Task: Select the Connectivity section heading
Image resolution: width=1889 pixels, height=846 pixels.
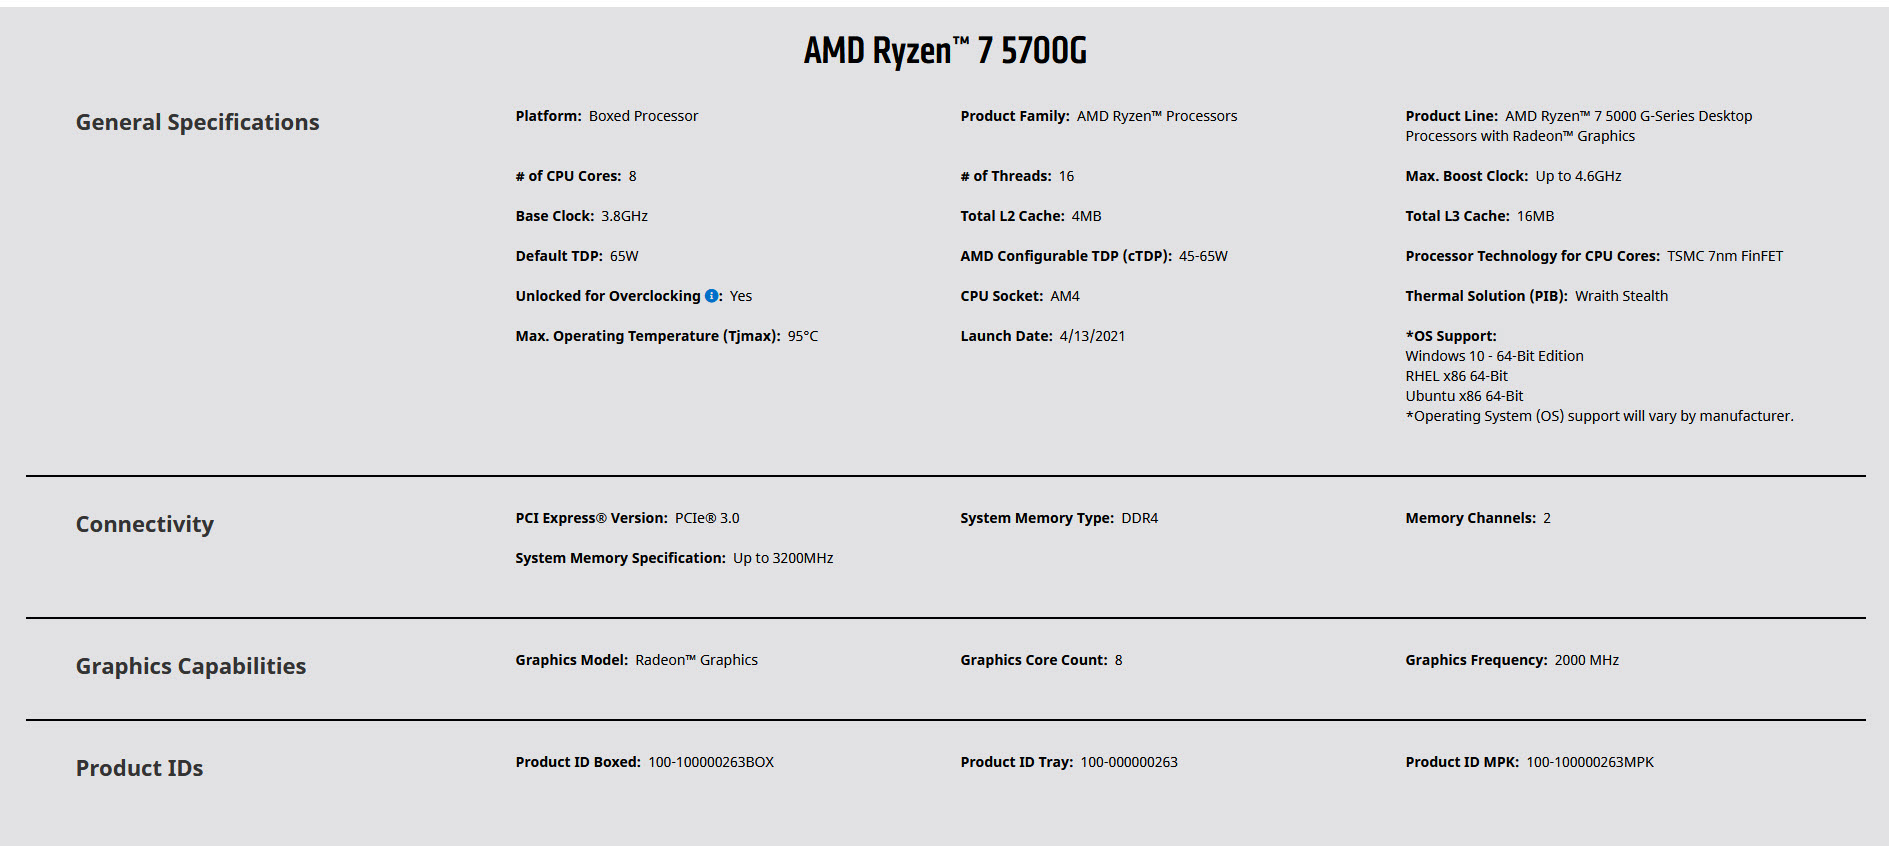Action: 145,524
